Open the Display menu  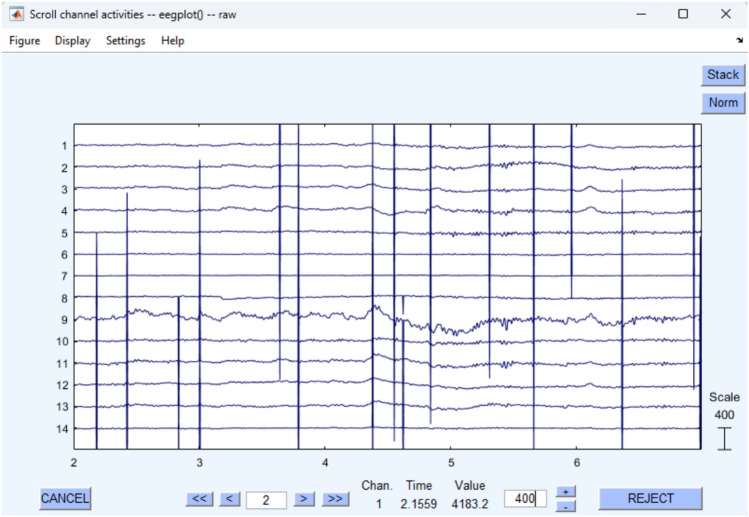point(73,41)
